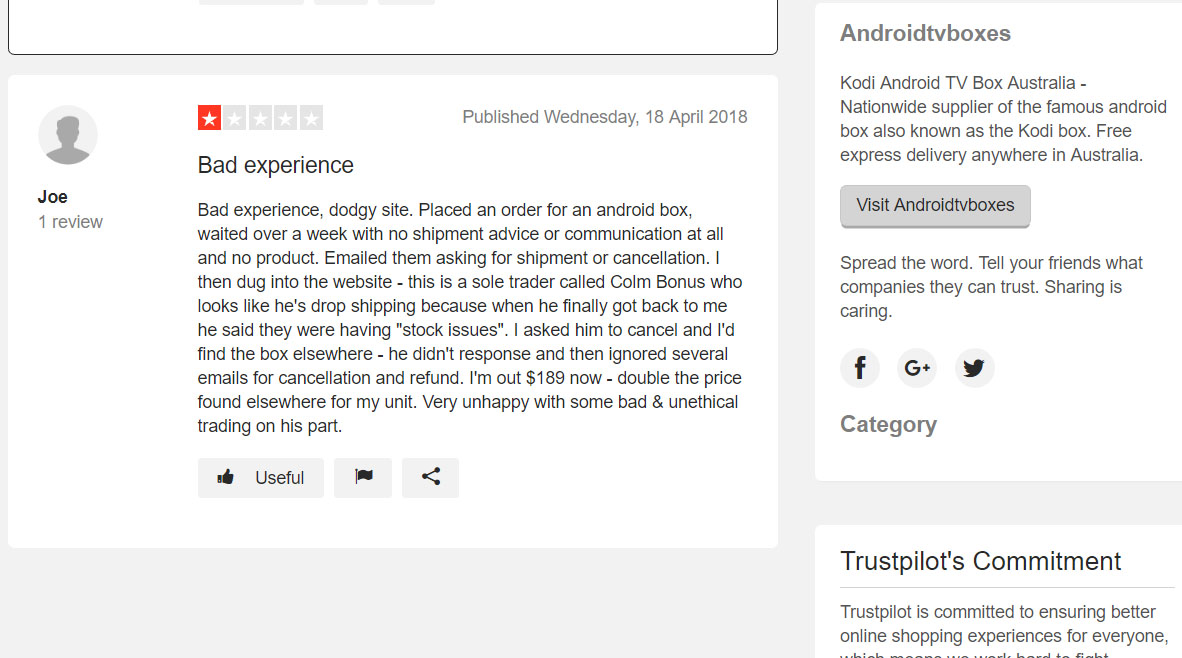
Task: Click the third gray rating star
Action: click(x=260, y=118)
